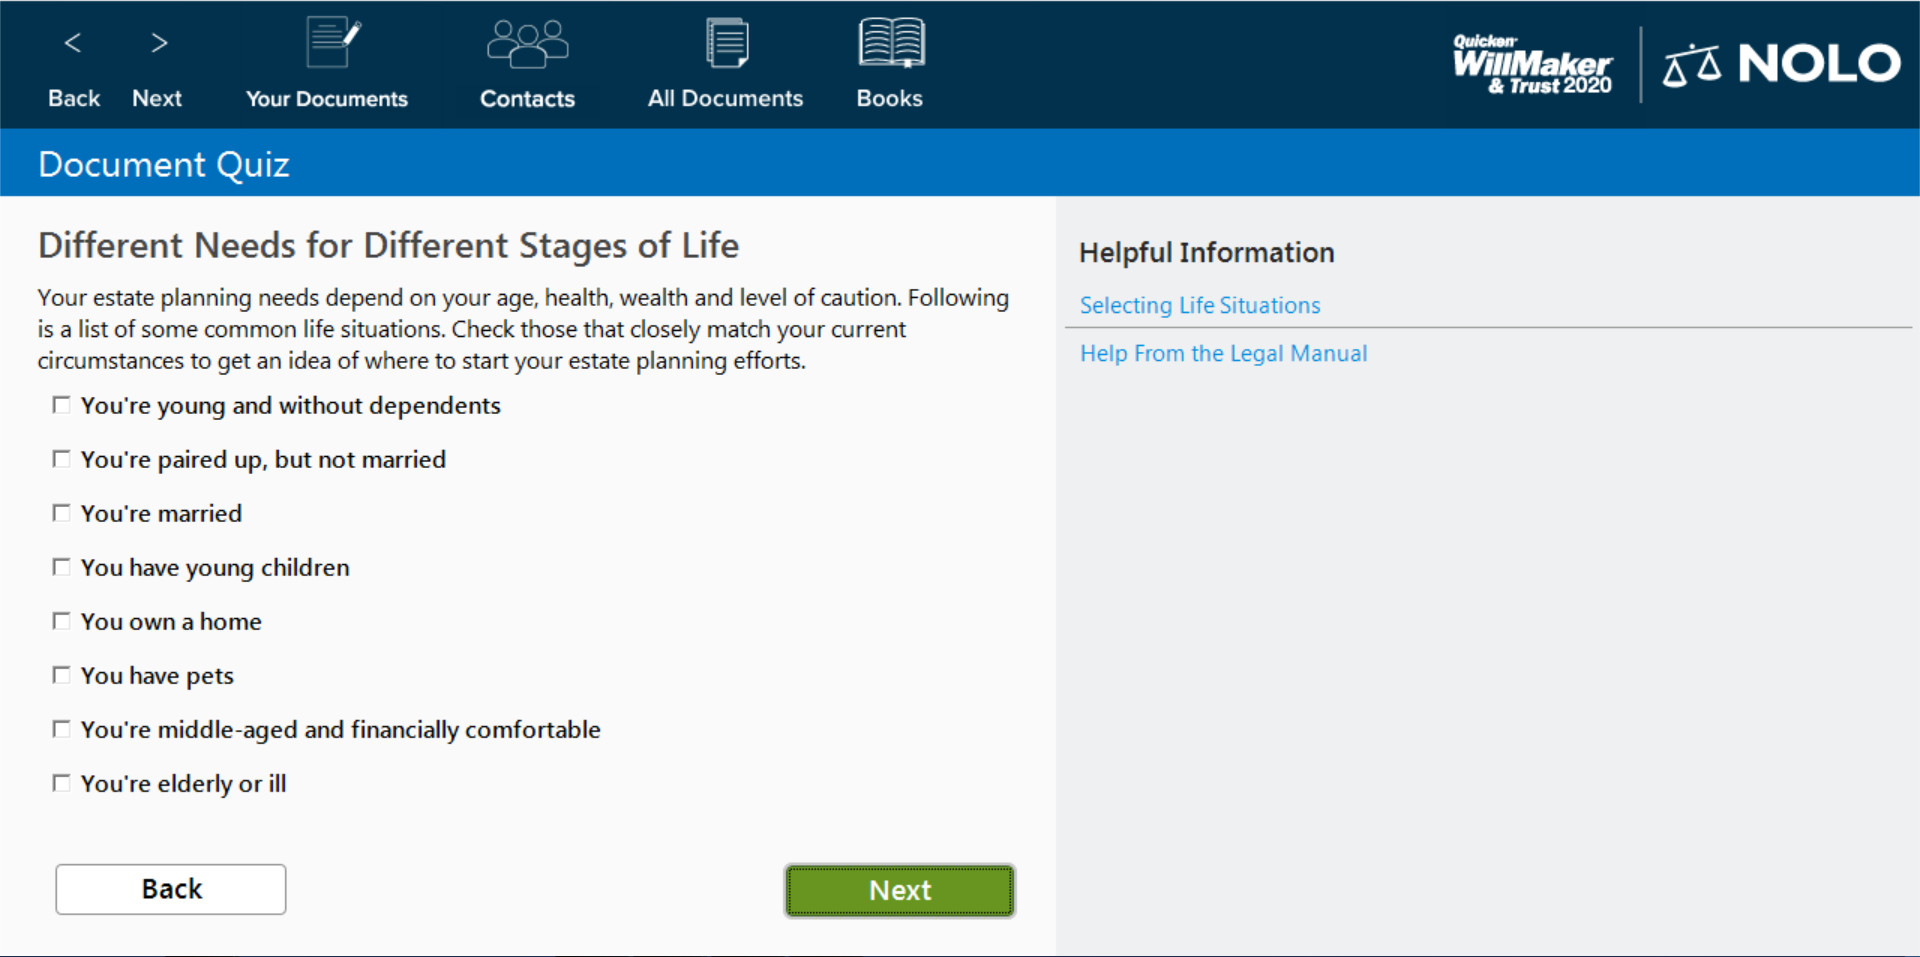Viewport: 1920px width, 957px height.
Task: Open All Documents via the stacked documents icon
Action: pyautogui.click(x=725, y=42)
